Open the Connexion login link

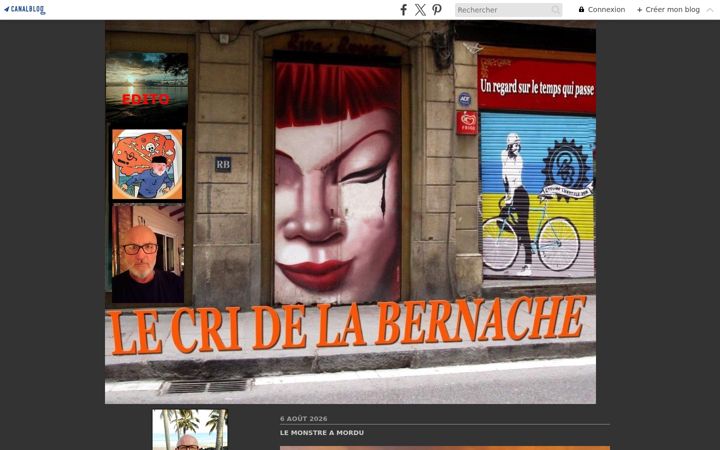[x=606, y=10]
